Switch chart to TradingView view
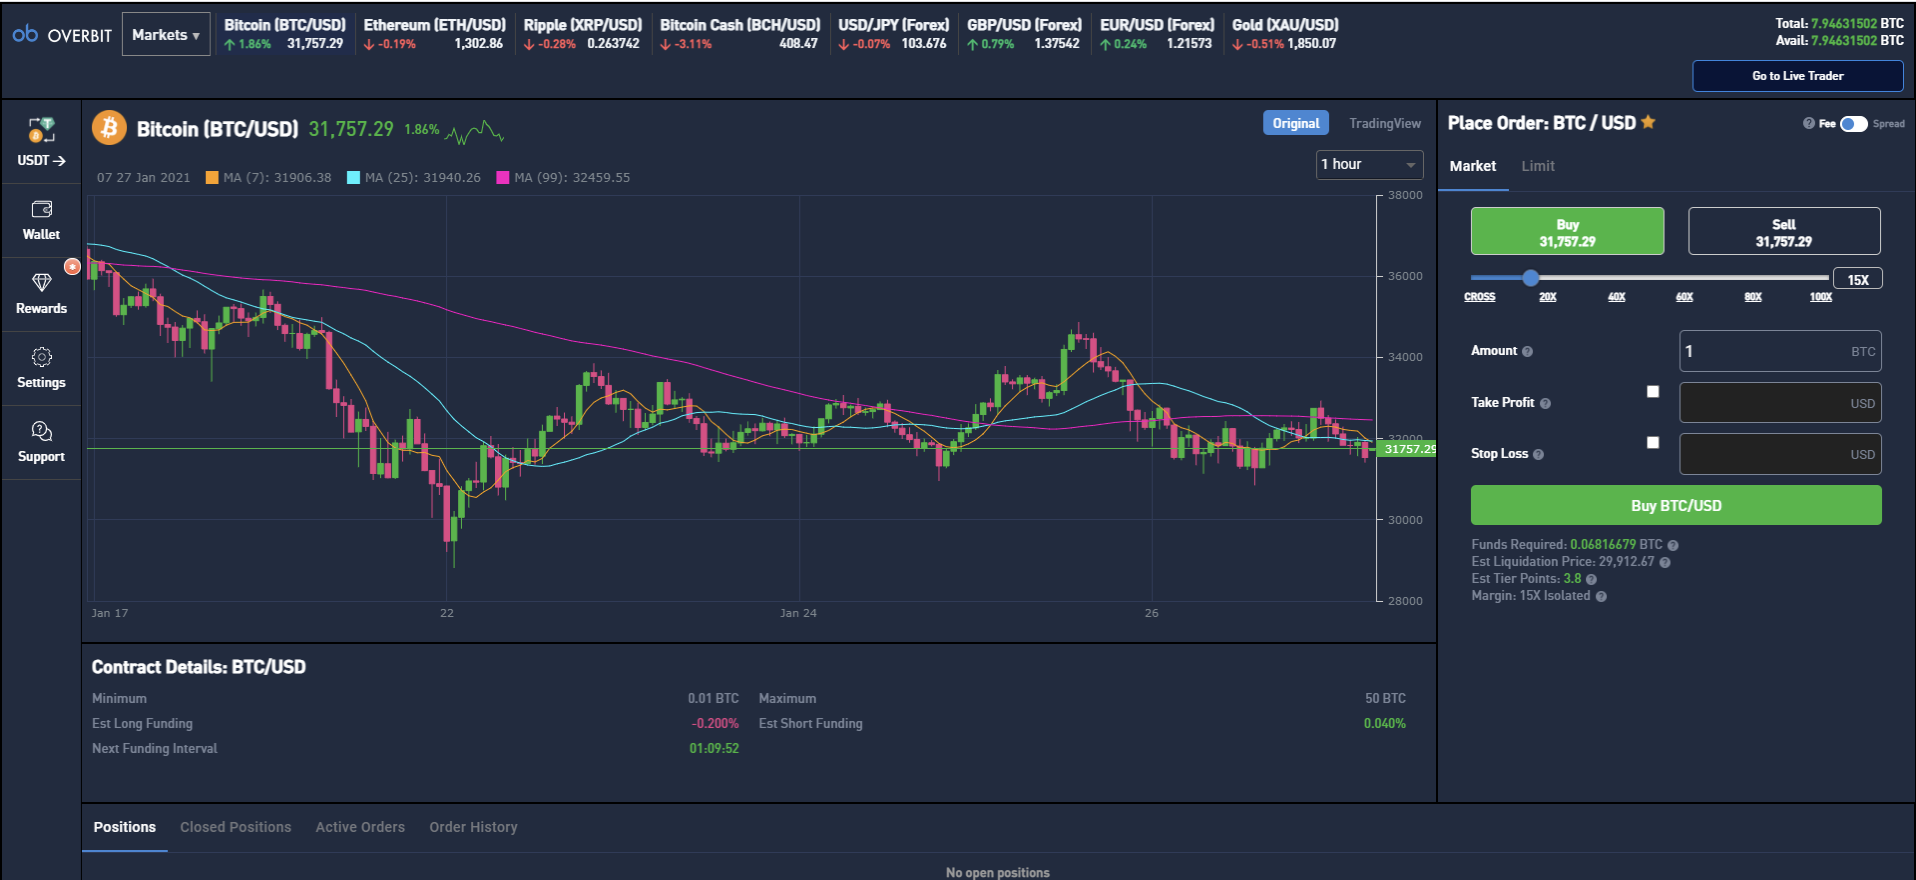The width and height of the screenshot is (1916, 880). [1385, 123]
